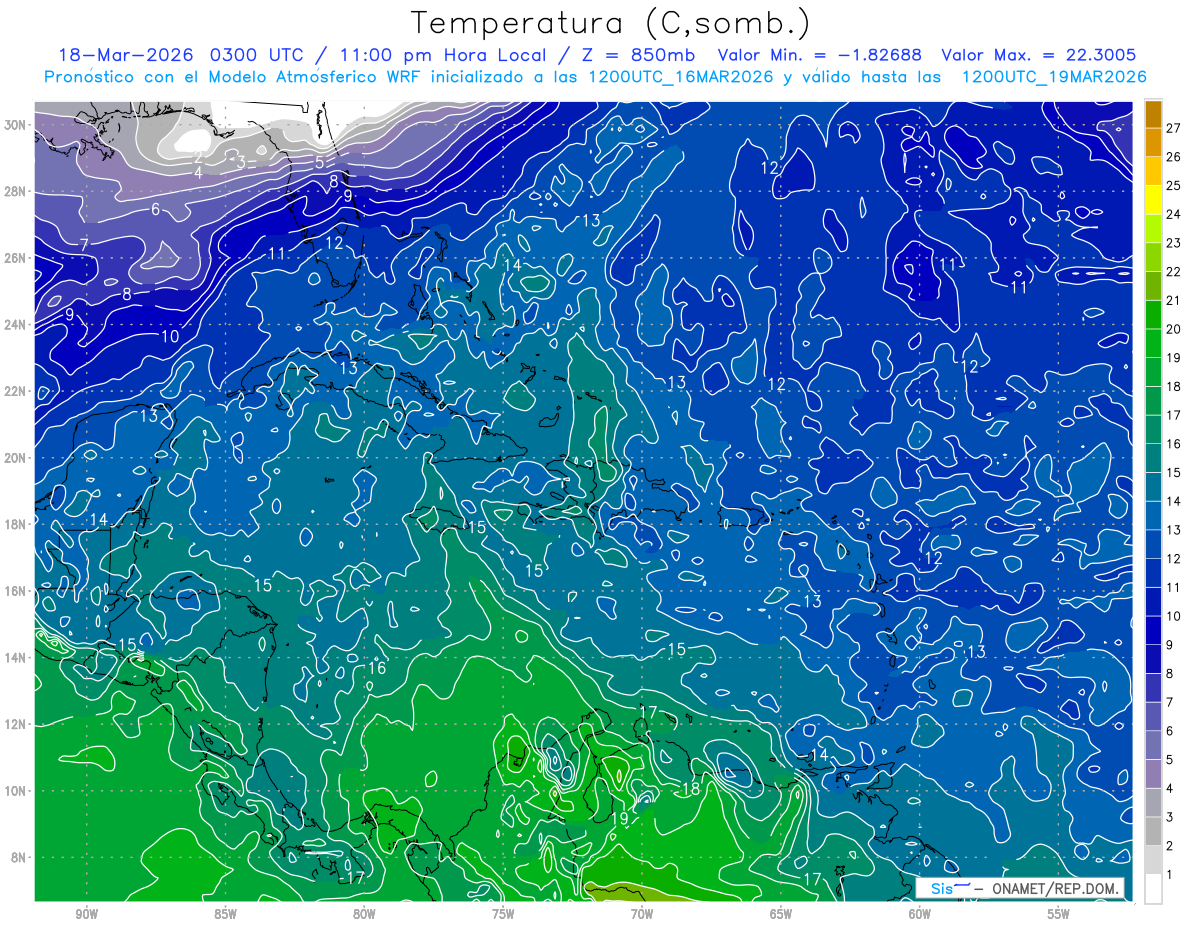Click the 28N latitude axis label
Viewport: 1200px width, 927px height.
pyautogui.click(x=15, y=191)
